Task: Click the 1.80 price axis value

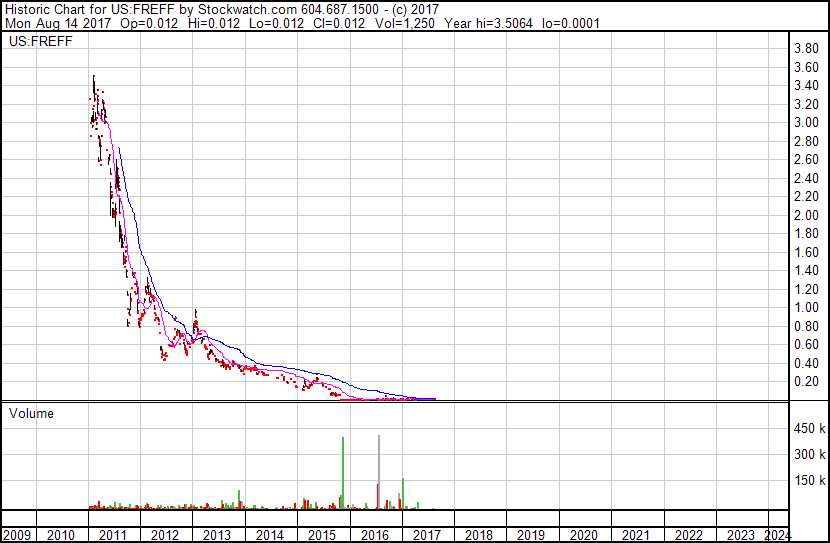Action: tap(806, 233)
